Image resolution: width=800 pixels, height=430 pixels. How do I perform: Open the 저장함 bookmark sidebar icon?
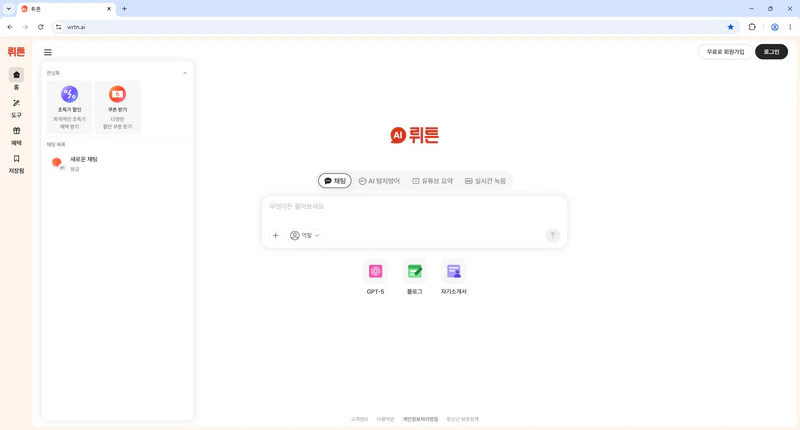pyautogui.click(x=16, y=159)
